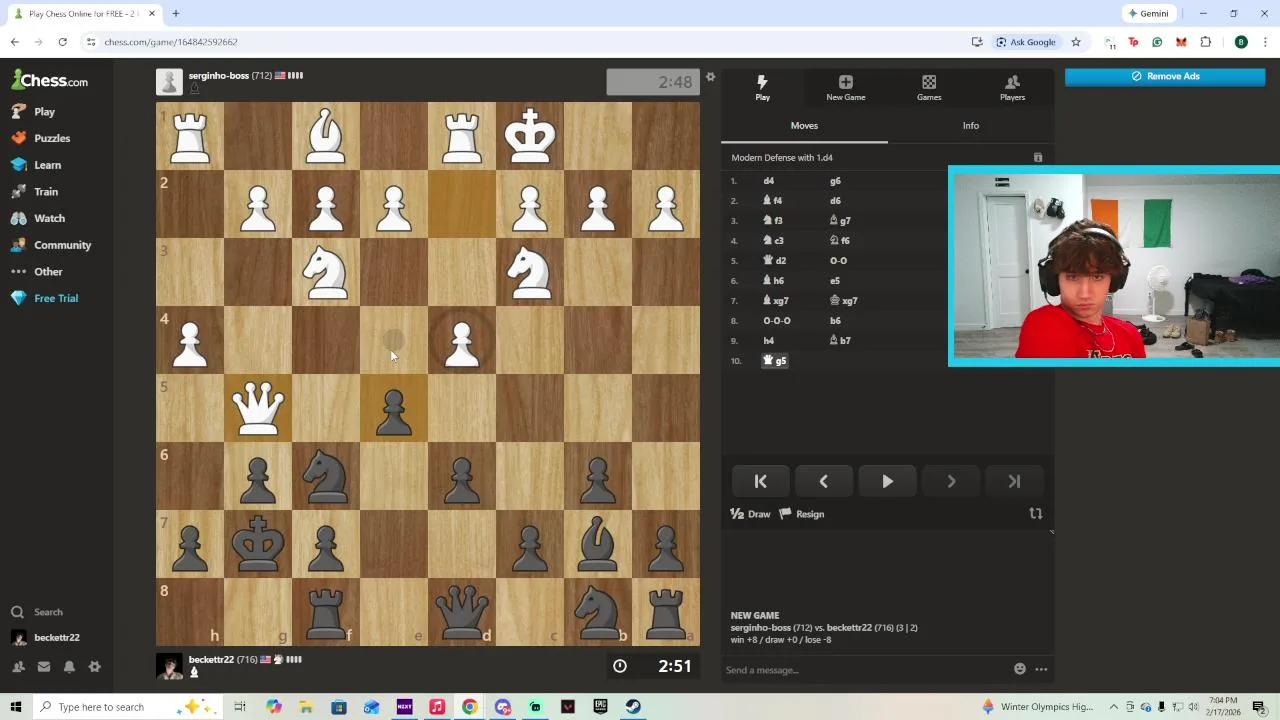Step back one move
Viewport: 1280px width, 720px height.
pyautogui.click(x=823, y=482)
